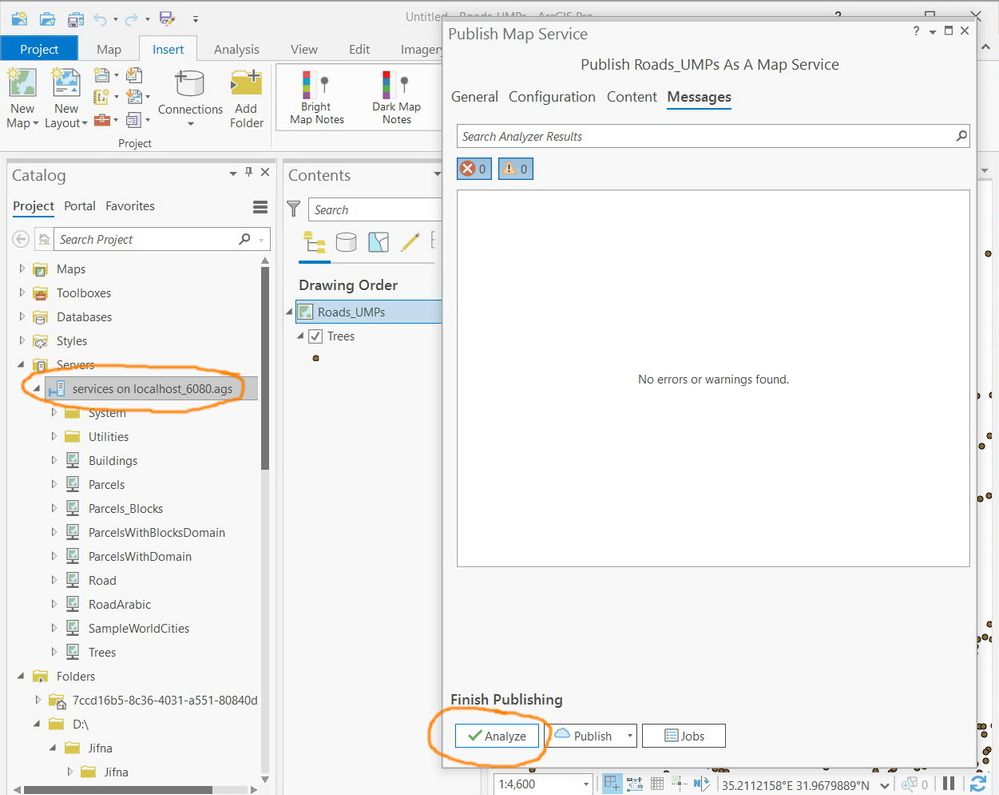Click the Analyze button
Screen dimensions: 999x795
497,736
